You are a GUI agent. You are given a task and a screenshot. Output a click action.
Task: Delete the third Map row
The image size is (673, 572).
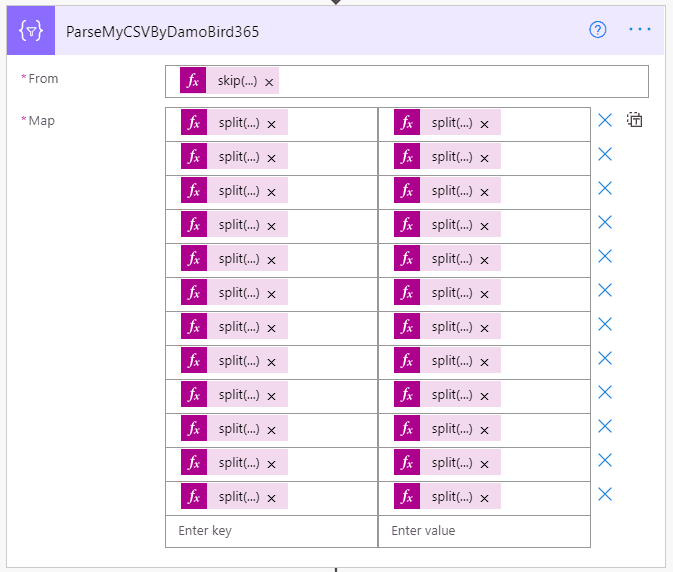(x=605, y=188)
